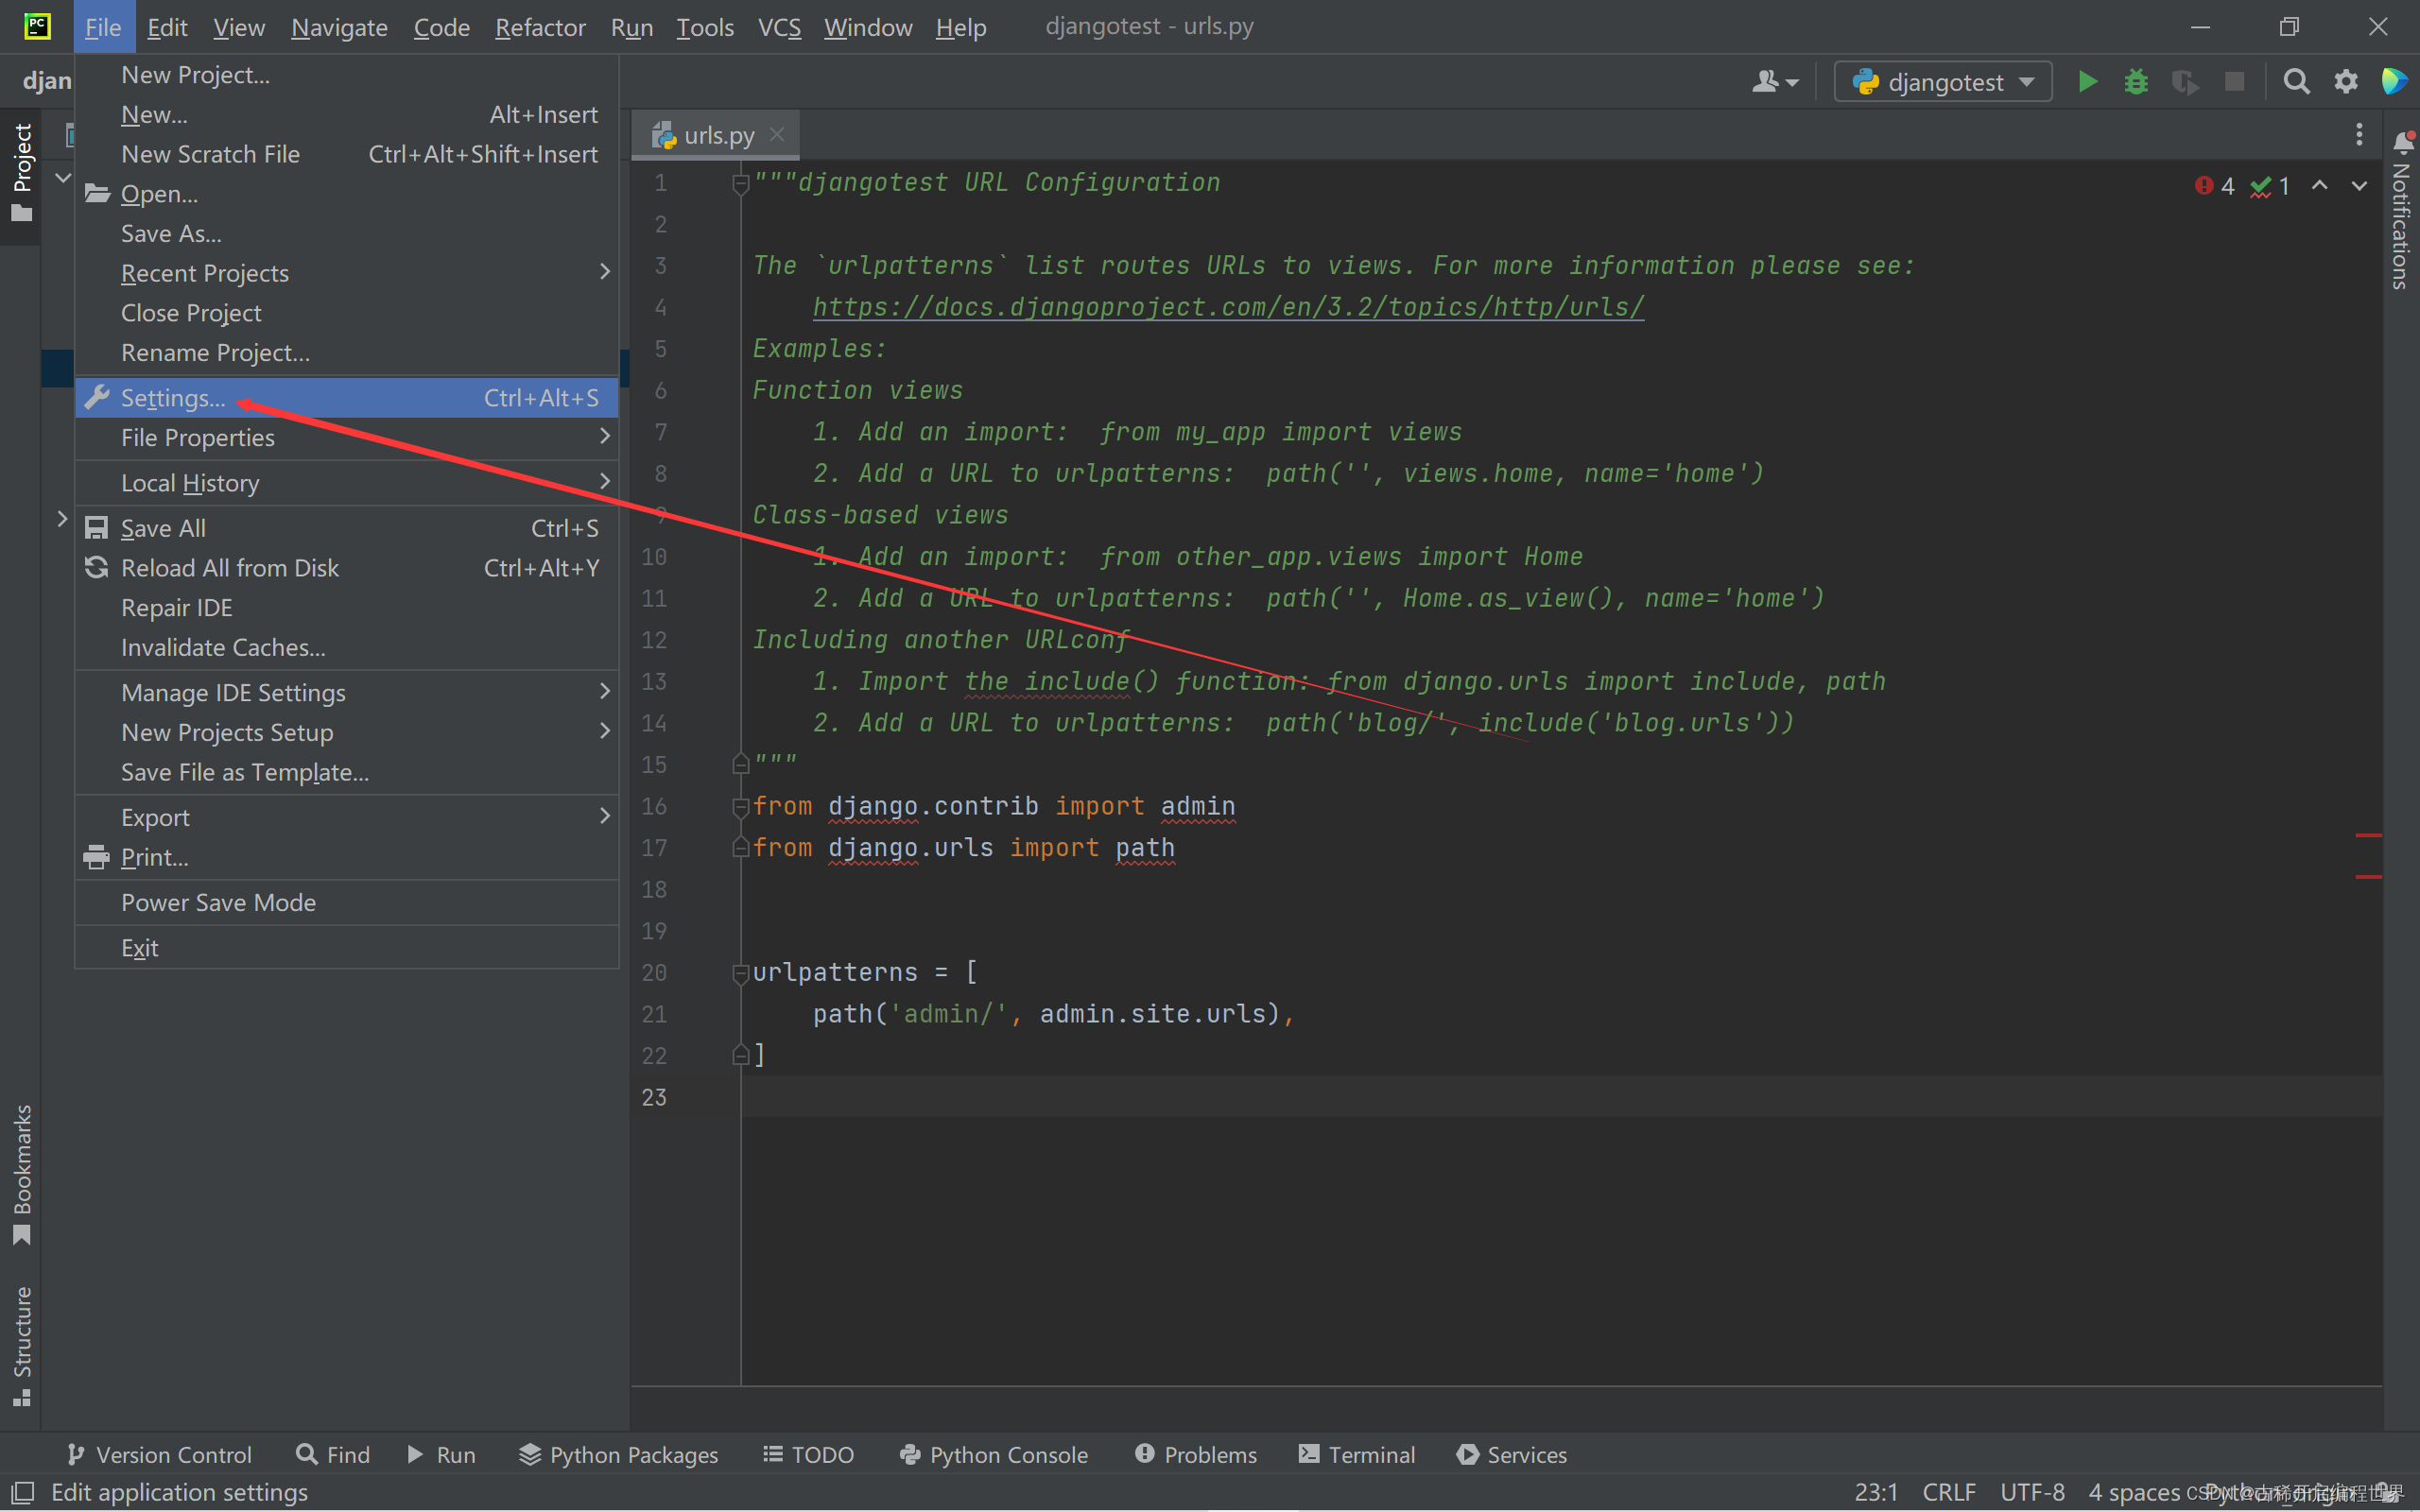Expand the New Projects Setup submenu
The height and width of the screenshot is (1512, 2420).
coord(347,732)
